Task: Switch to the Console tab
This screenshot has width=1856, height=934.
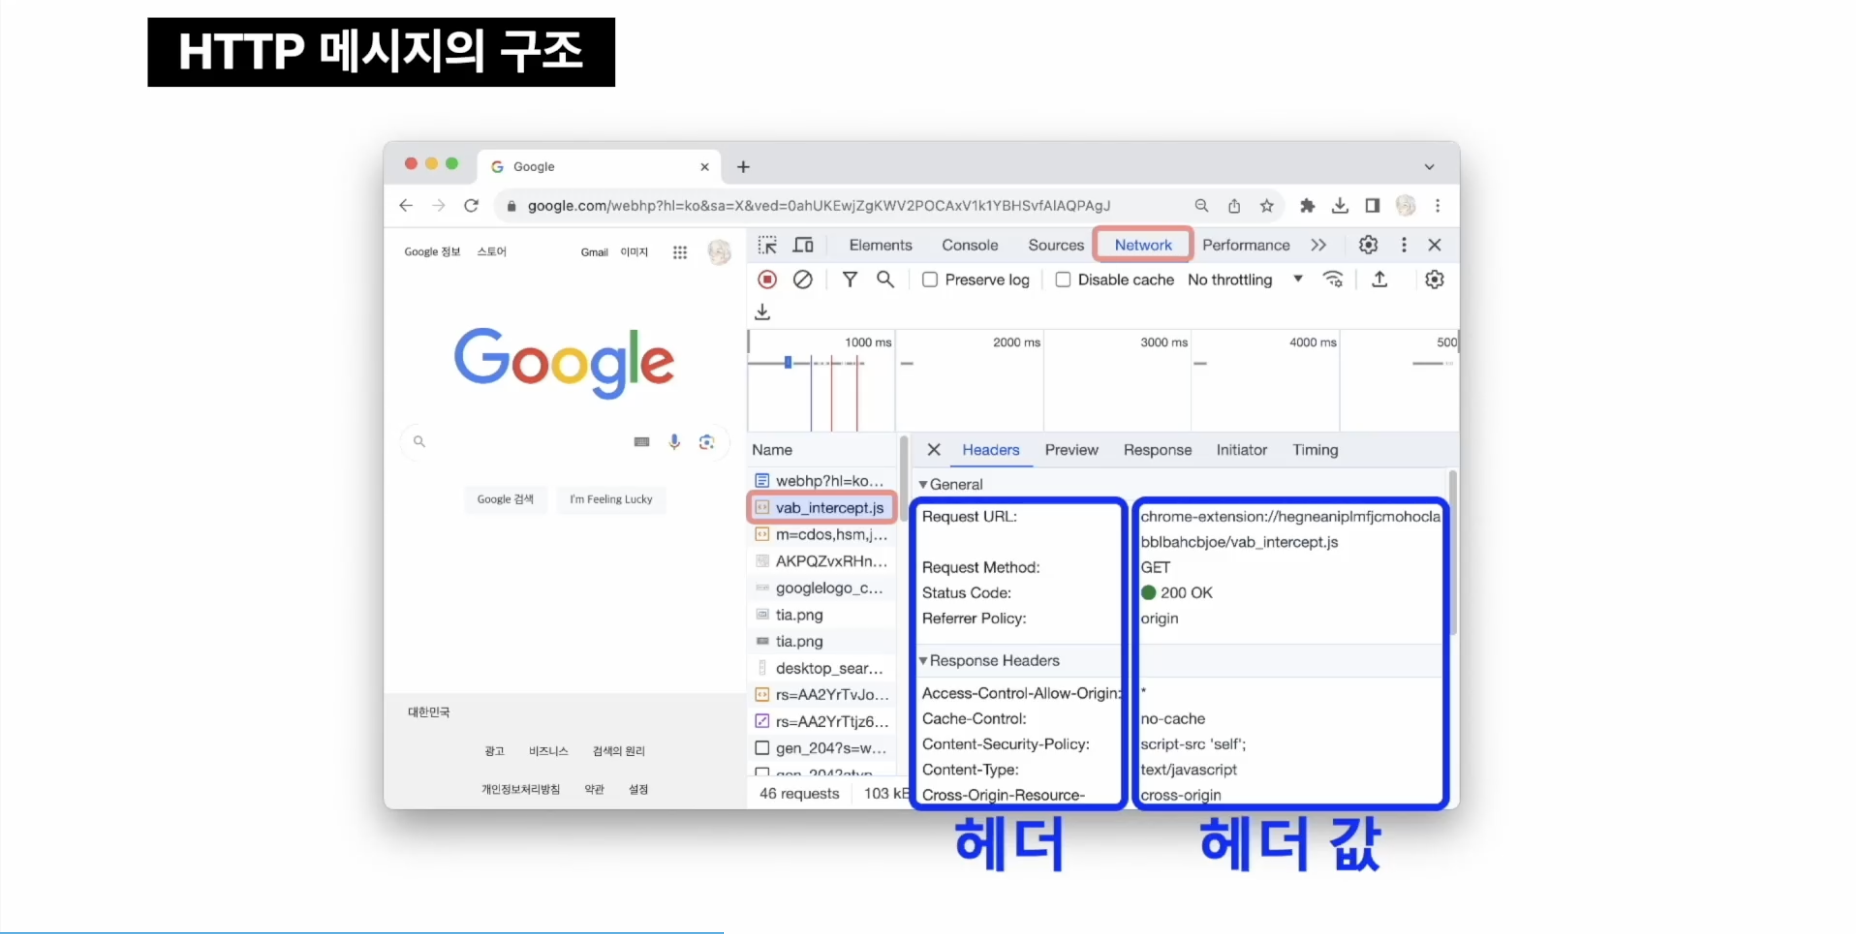Action: (x=969, y=245)
